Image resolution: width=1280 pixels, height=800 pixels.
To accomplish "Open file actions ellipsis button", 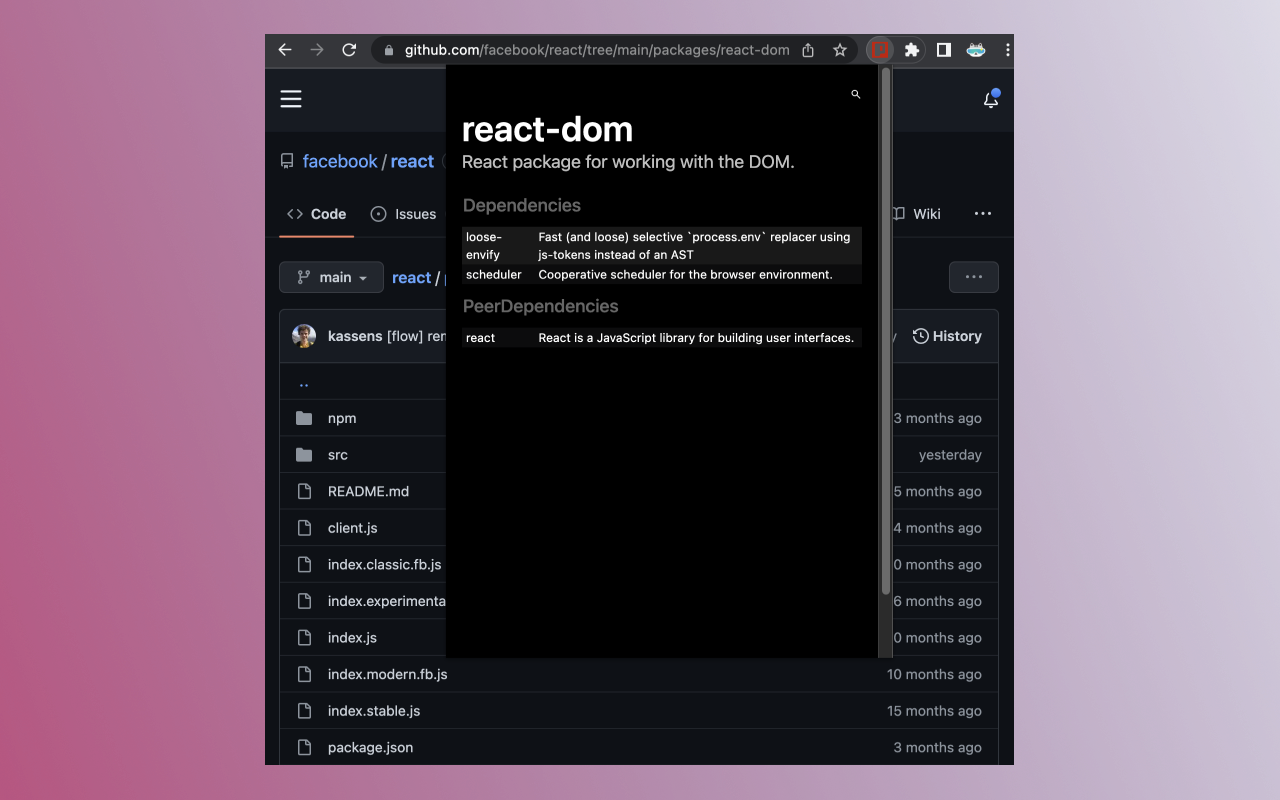I will coord(974,277).
